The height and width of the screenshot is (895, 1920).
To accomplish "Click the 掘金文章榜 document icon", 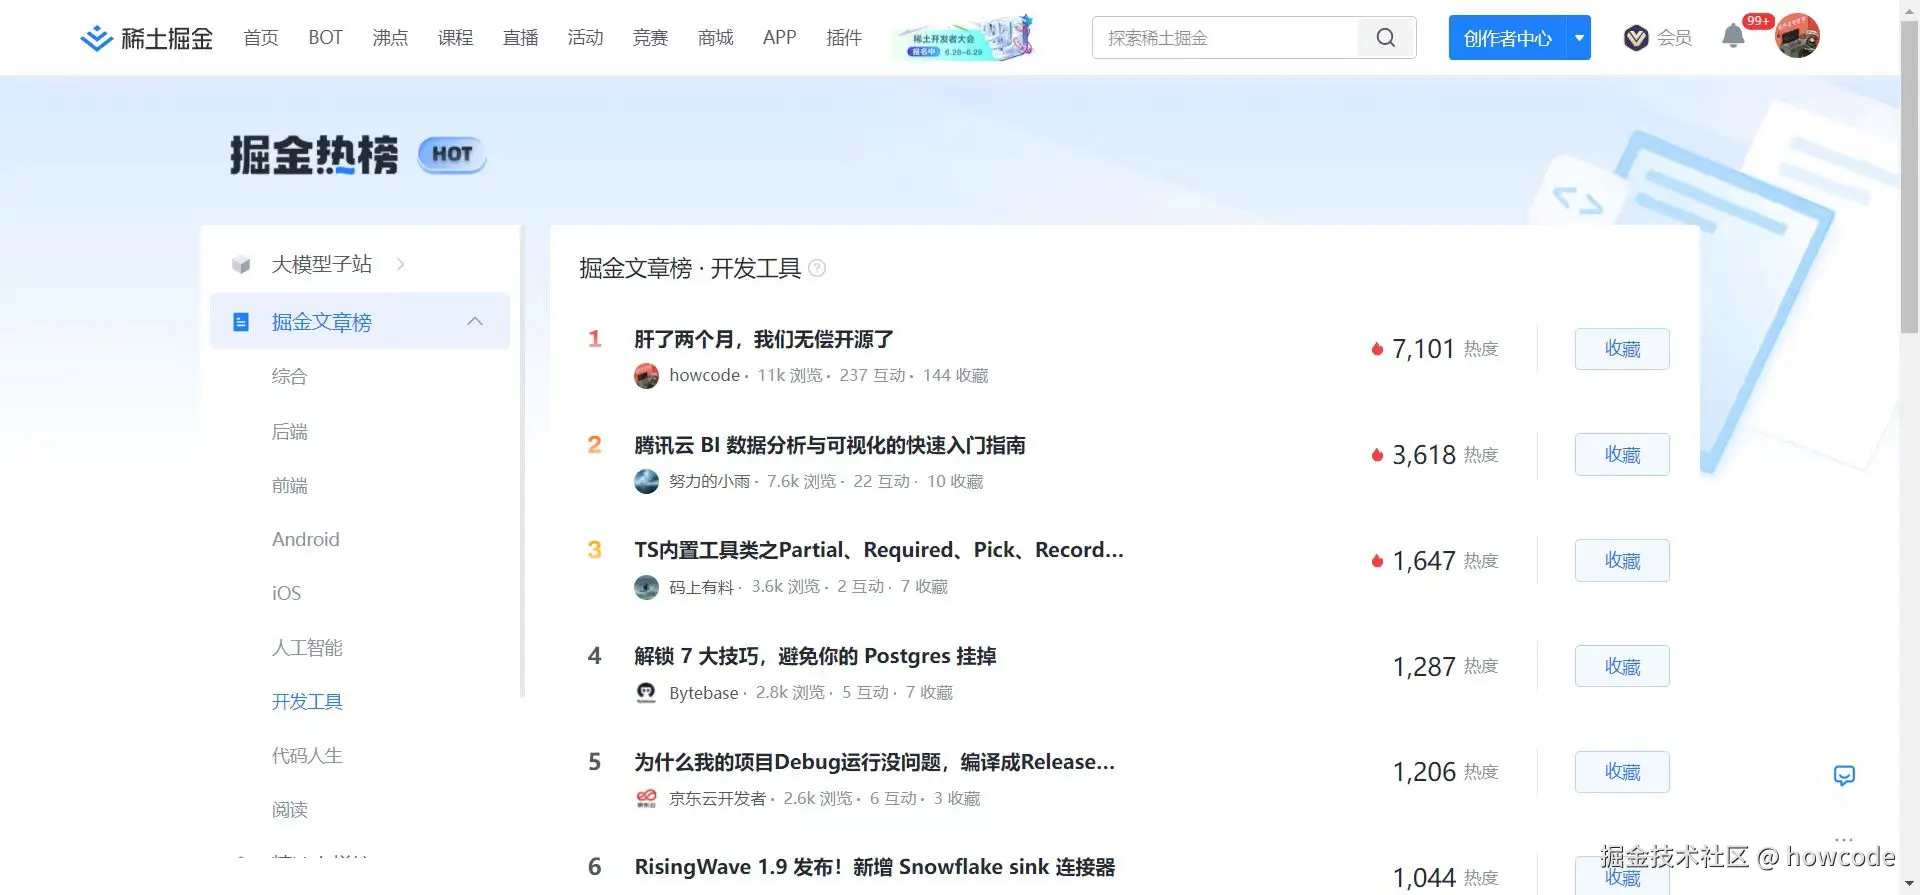I will (x=241, y=322).
